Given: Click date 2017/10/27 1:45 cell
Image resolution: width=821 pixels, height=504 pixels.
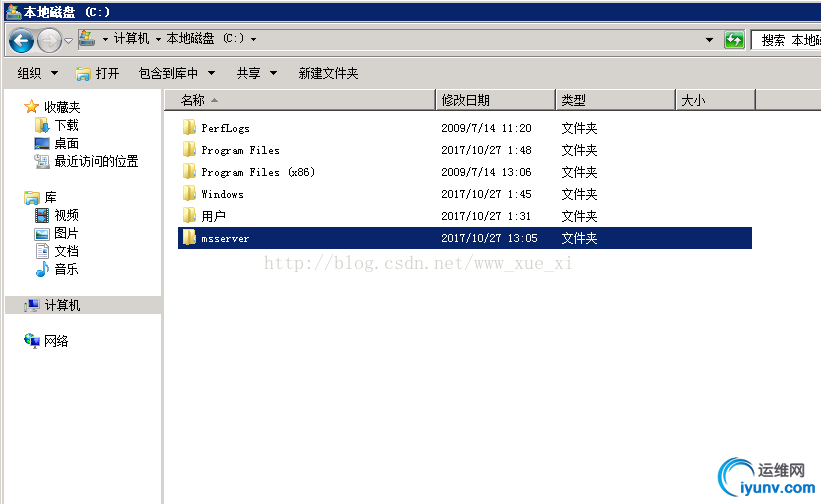Looking at the screenshot, I should [486, 194].
